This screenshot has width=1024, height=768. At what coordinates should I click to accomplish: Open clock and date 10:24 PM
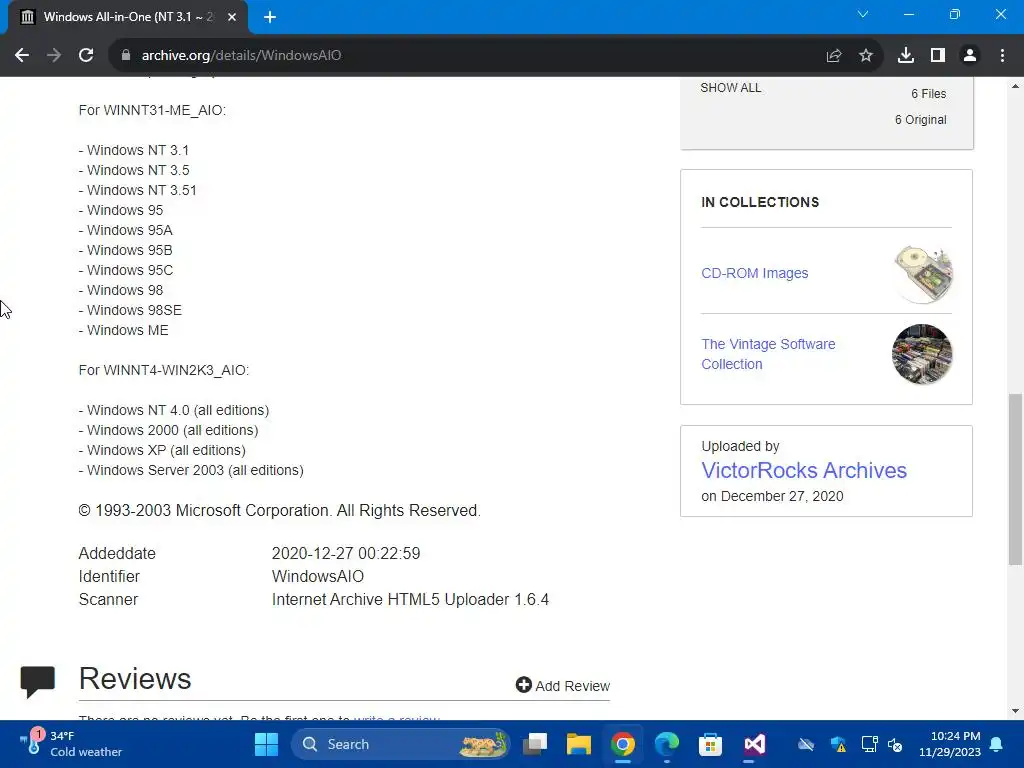[950, 744]
